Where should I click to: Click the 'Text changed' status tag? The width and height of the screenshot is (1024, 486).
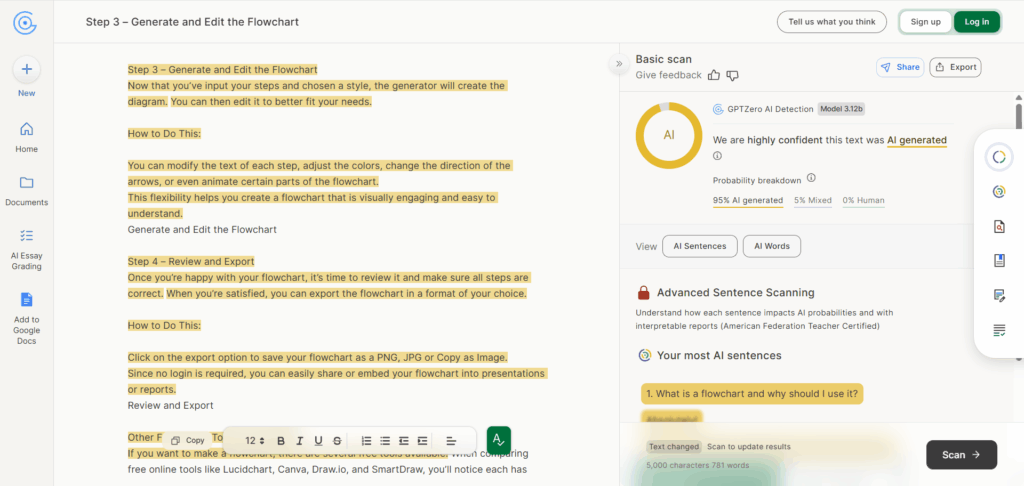(674, 447)
